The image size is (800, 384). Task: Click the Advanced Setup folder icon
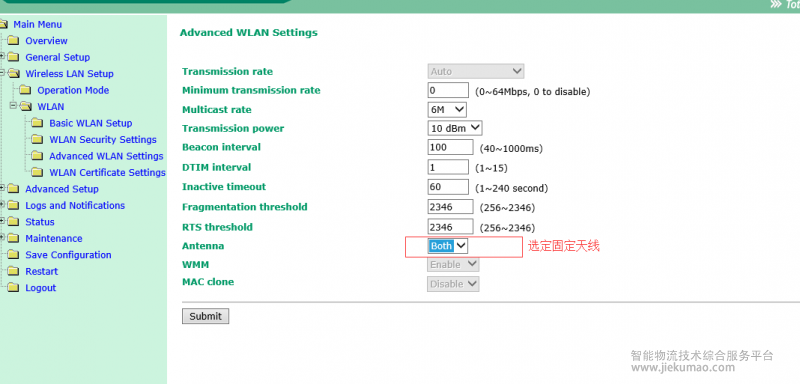pyautogui.click(x=13, y=189)
